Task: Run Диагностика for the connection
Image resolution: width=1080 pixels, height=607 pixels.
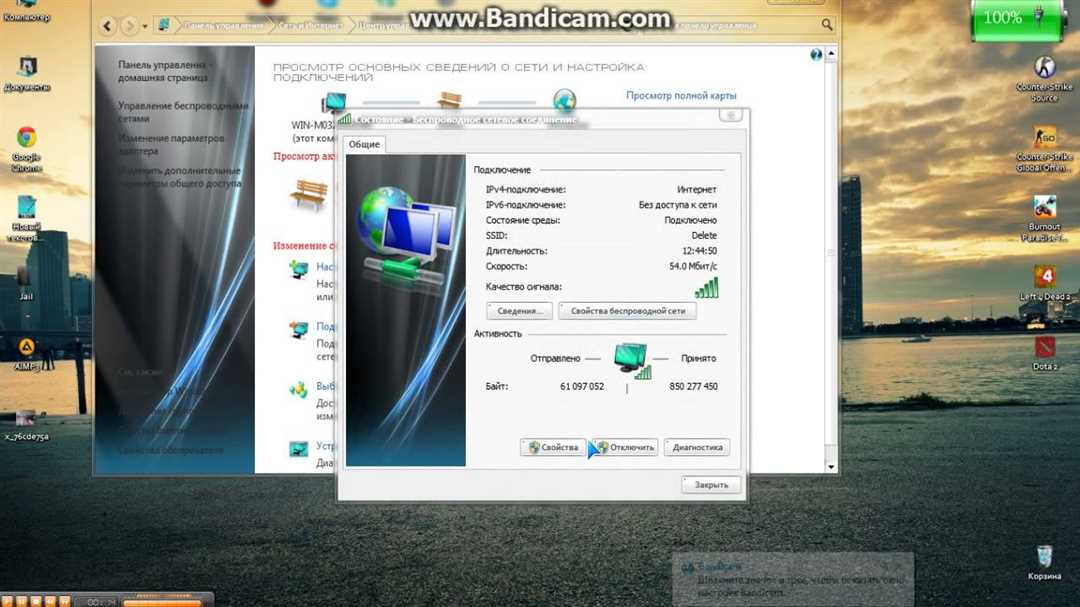Action: pos(697,447)
